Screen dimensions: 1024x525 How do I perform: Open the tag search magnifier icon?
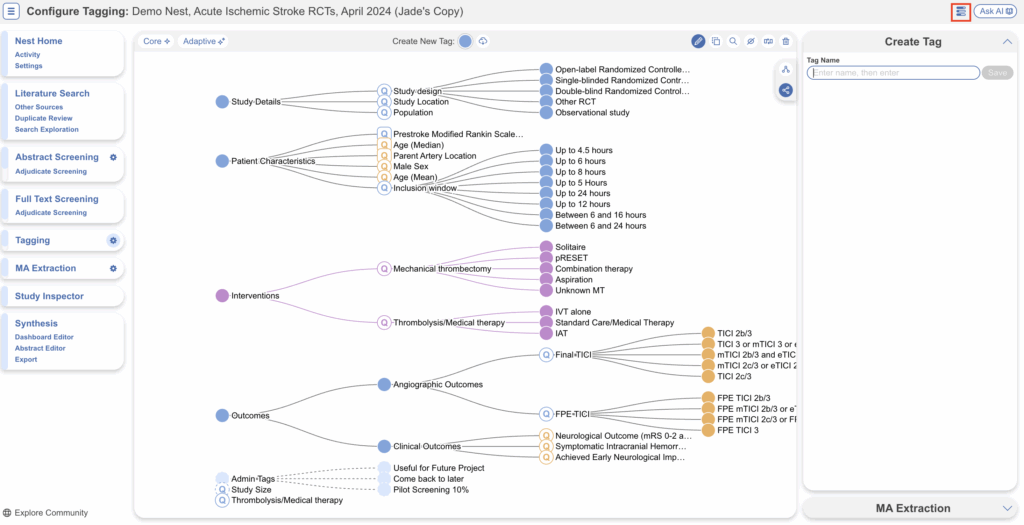[733, 41]
